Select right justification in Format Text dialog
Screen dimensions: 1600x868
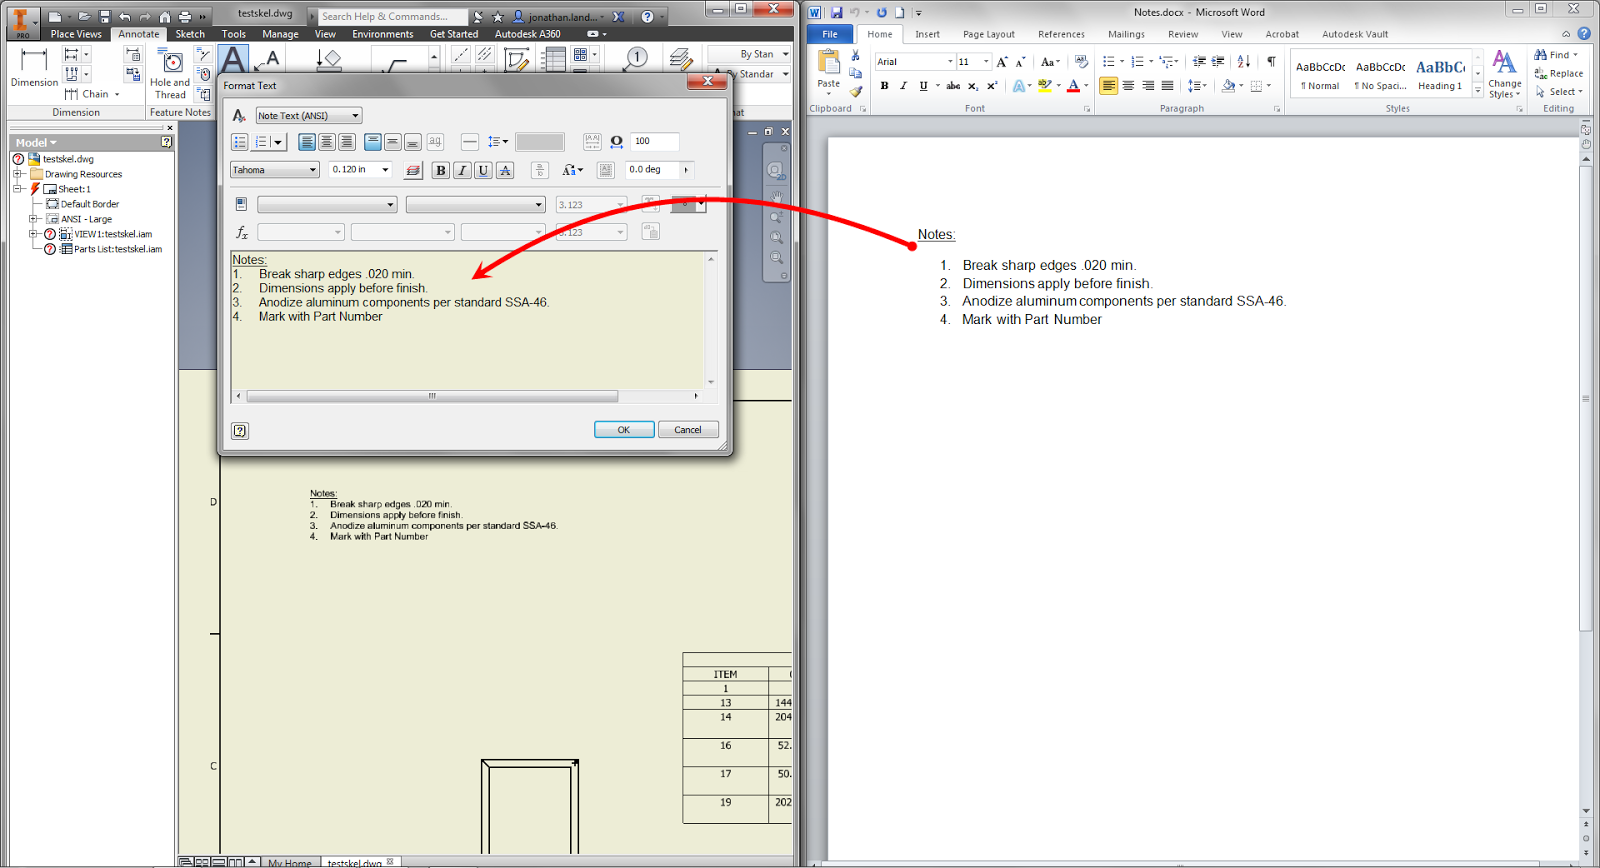click(347, 142)
